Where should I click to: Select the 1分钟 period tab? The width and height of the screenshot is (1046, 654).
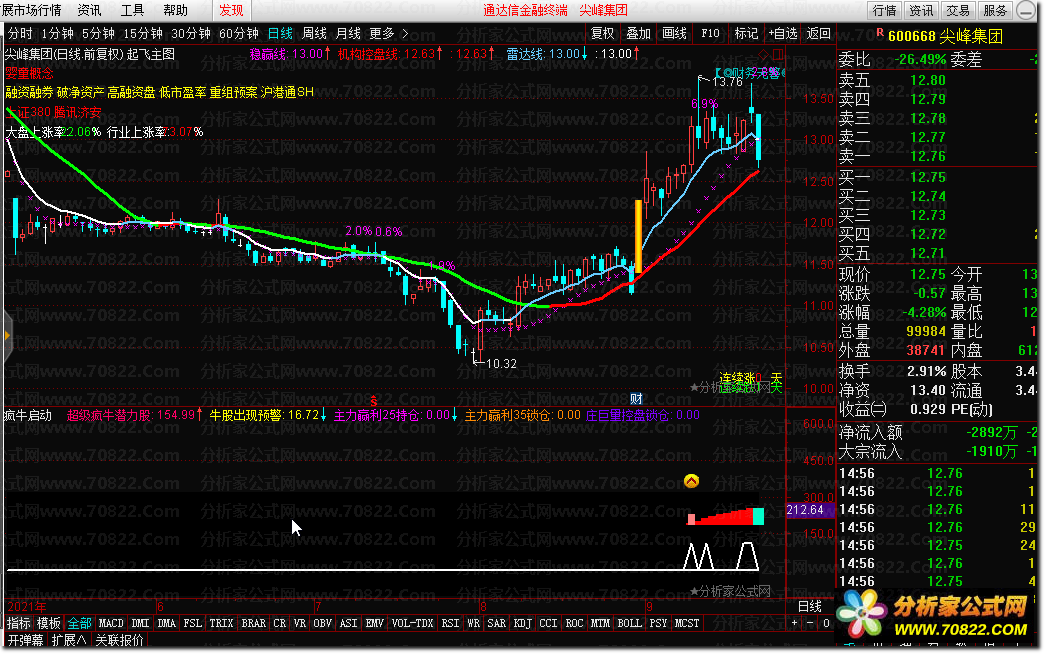click(57, 33)
